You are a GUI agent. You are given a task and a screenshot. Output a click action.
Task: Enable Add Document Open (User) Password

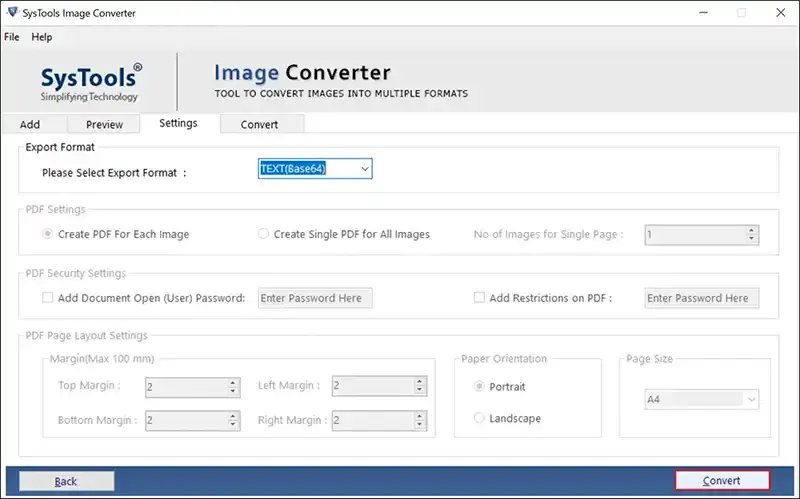pyautogui.click(x=47, y=297)
